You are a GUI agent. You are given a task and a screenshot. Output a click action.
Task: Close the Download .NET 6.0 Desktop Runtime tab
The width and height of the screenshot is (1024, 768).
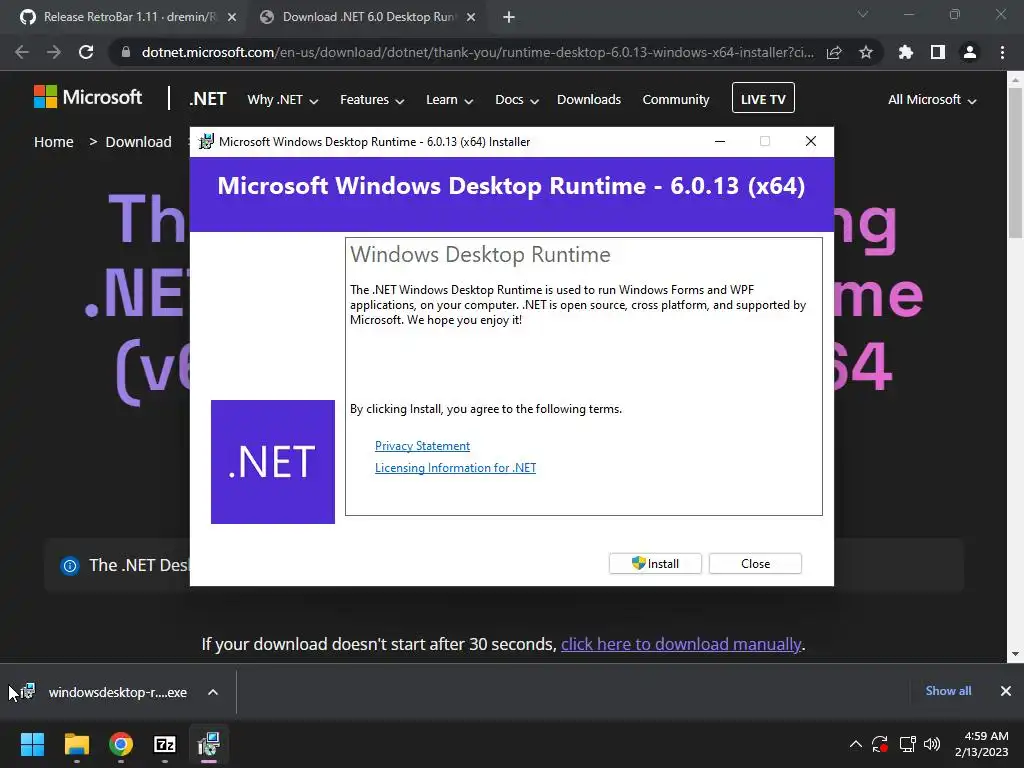click(x=471, y=18)
